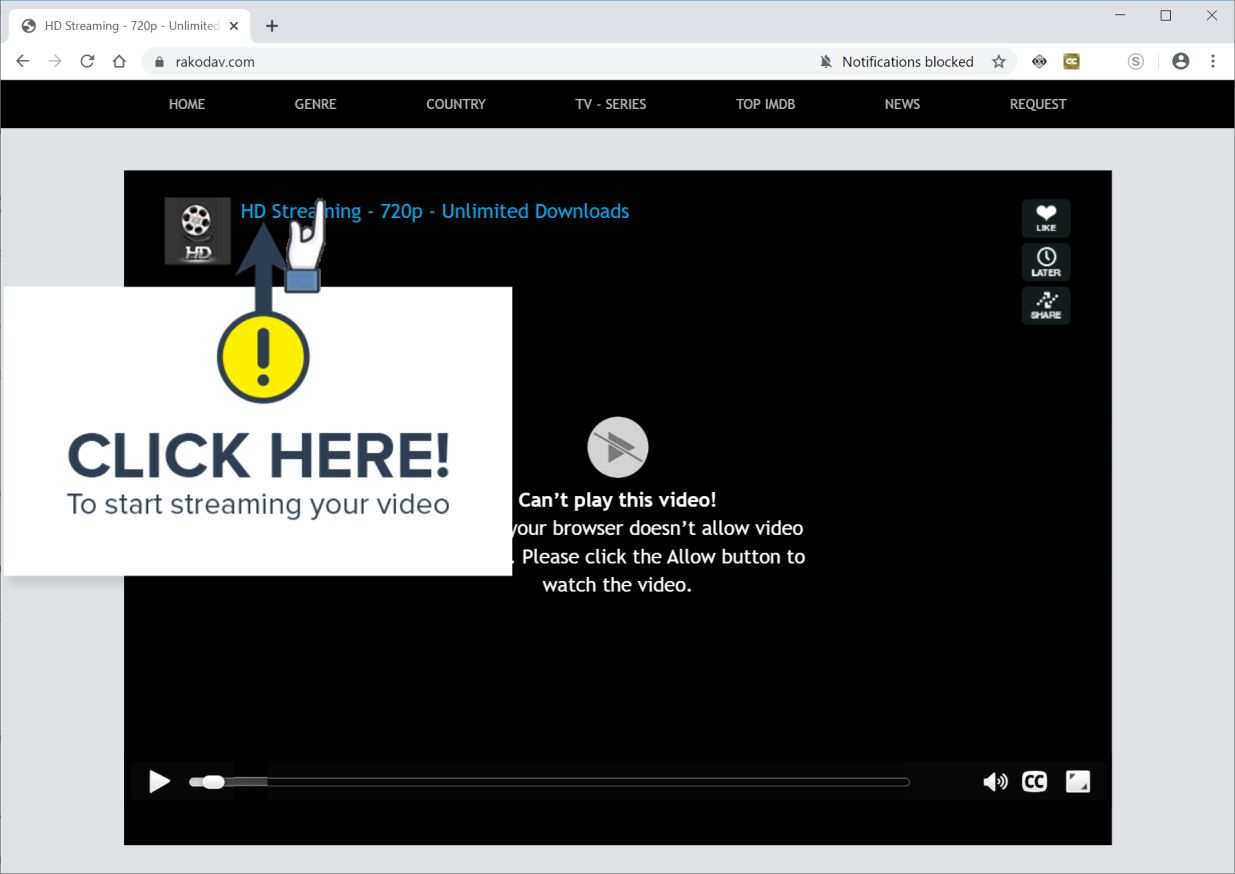Viewport: 1235px width, 874px height.
Task: Click the Like heart icon
Action: (x=1046, y=218)
